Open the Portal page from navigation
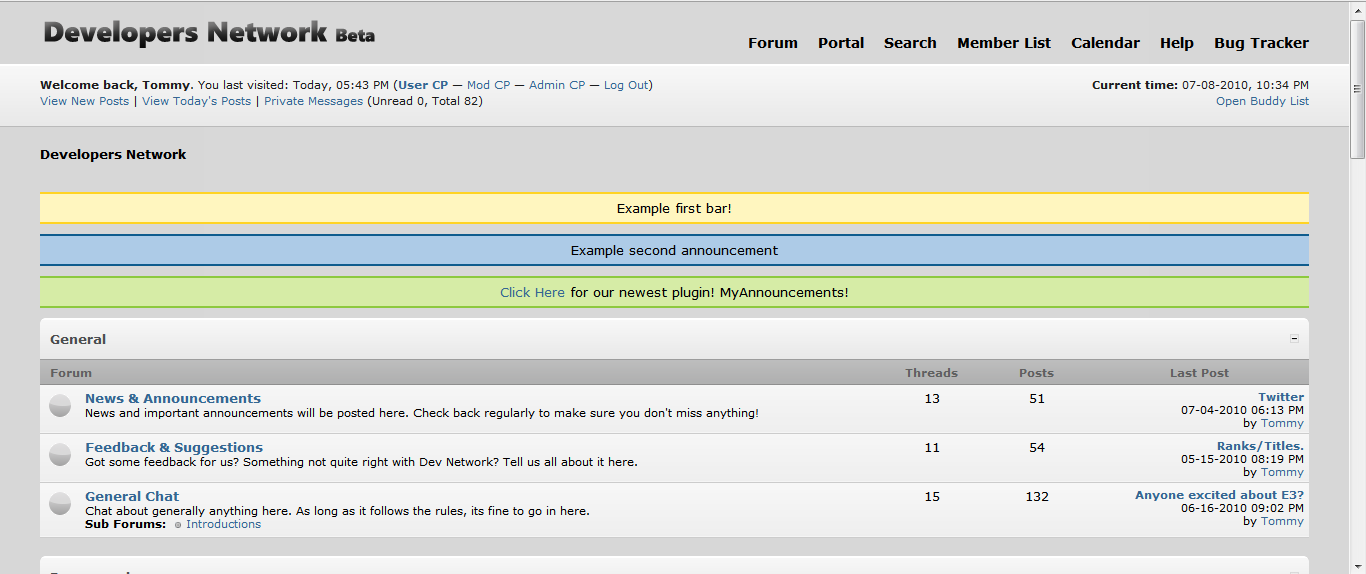The height and width of the screenshot is (574, 1366). 841,43
